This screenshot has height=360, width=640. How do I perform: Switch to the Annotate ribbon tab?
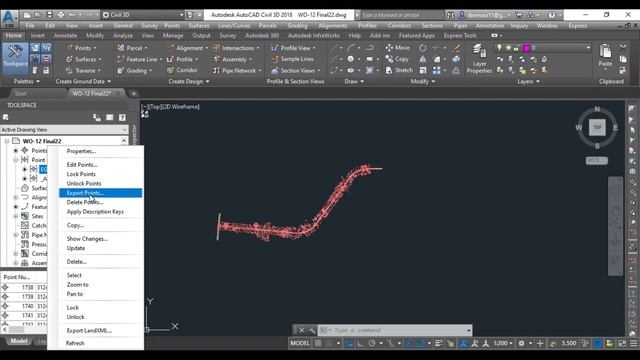tap(65, 36)
